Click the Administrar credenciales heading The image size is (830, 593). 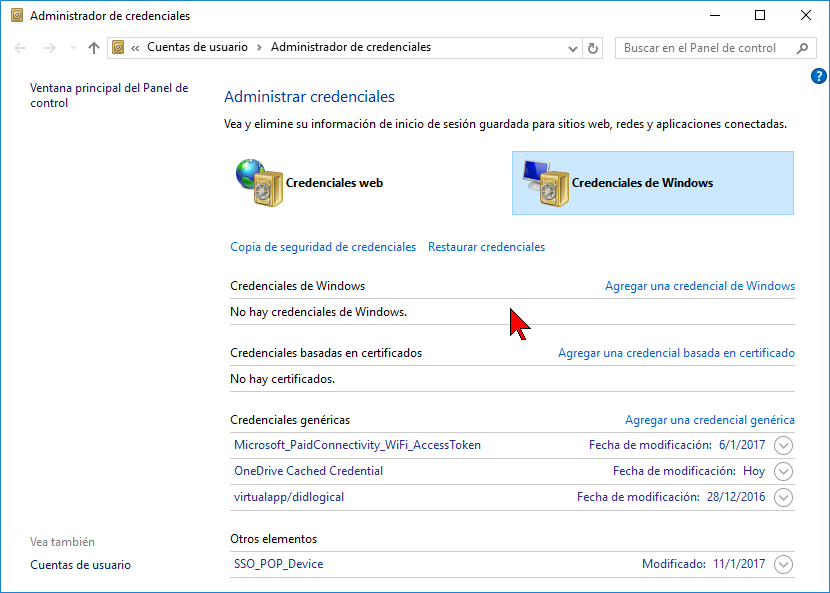(309, 96)
